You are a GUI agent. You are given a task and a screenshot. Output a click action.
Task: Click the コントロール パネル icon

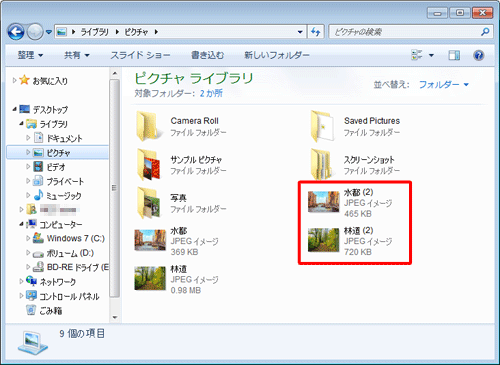point(32,296)
